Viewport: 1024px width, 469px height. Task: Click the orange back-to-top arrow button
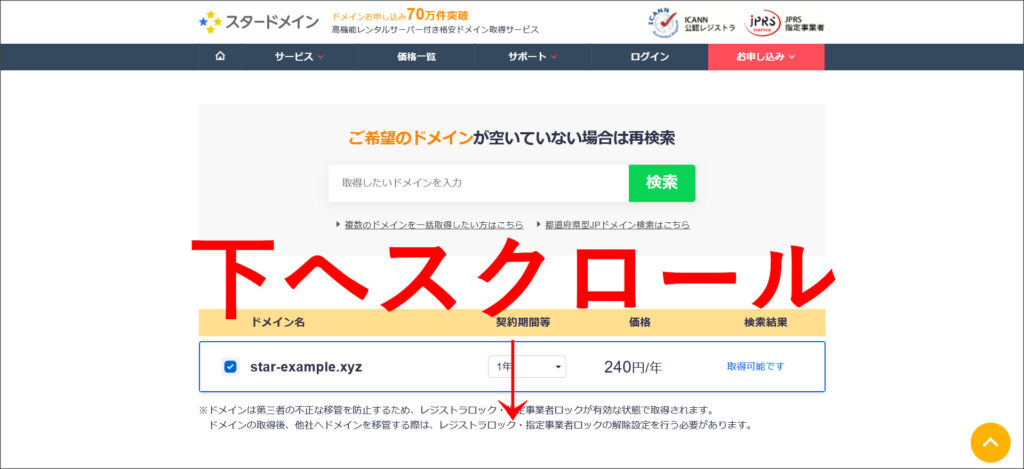[991, 443]
